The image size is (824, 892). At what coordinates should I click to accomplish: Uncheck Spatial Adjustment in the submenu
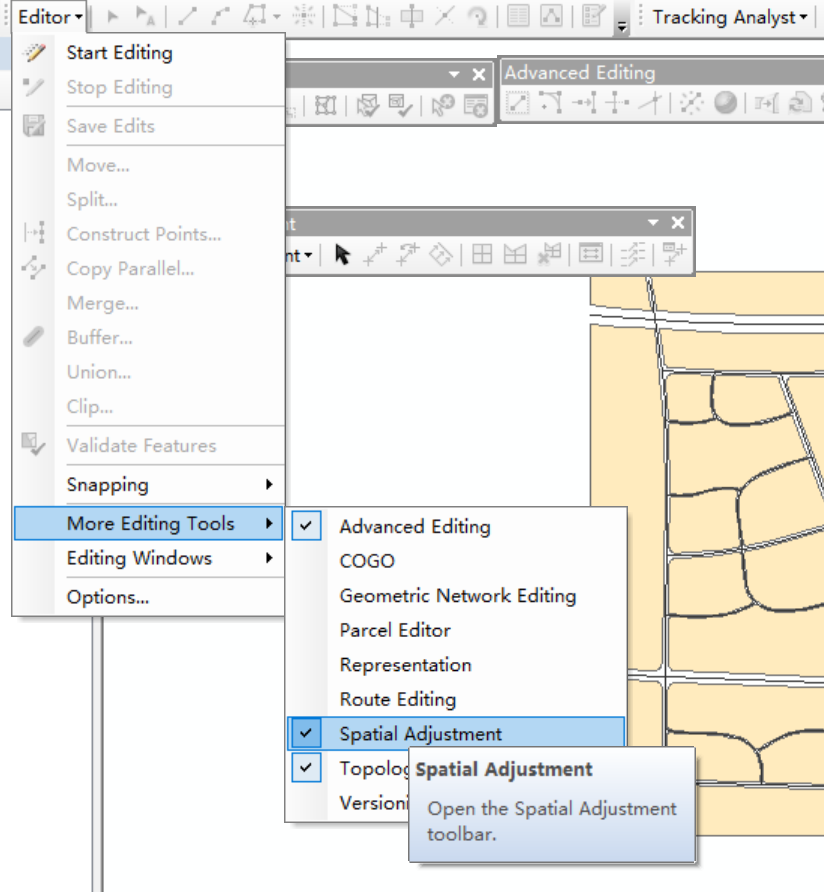click(306, 733)
